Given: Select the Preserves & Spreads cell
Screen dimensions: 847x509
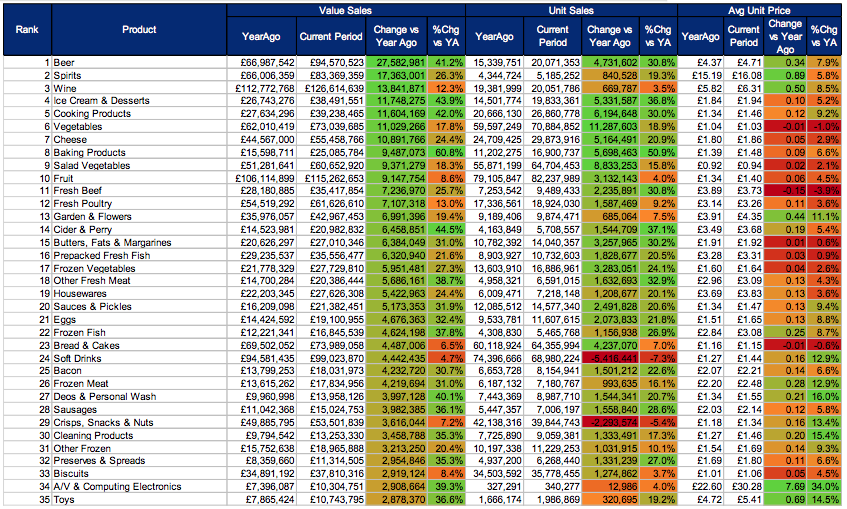Looking at the screenshot, I should (139, 461).
